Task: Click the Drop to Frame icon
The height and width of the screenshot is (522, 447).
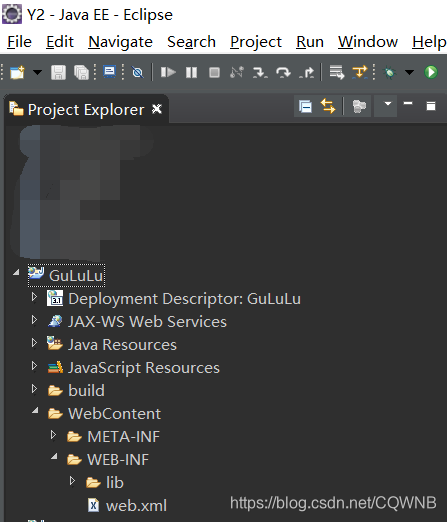Action: [337, 72]
